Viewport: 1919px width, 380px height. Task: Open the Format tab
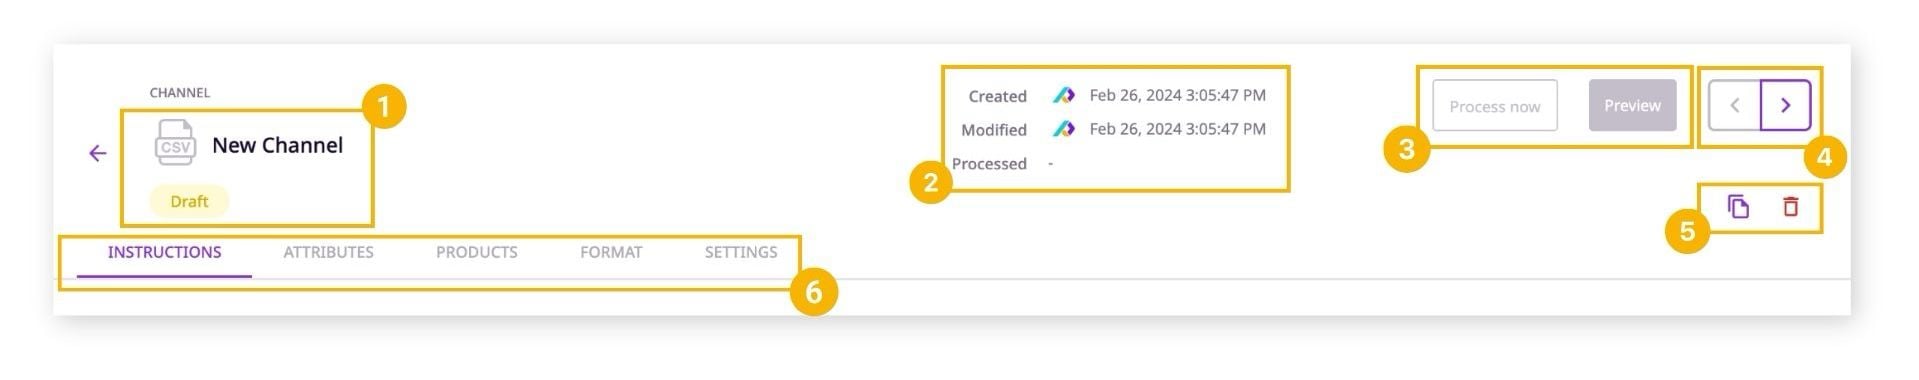[611, 252]
